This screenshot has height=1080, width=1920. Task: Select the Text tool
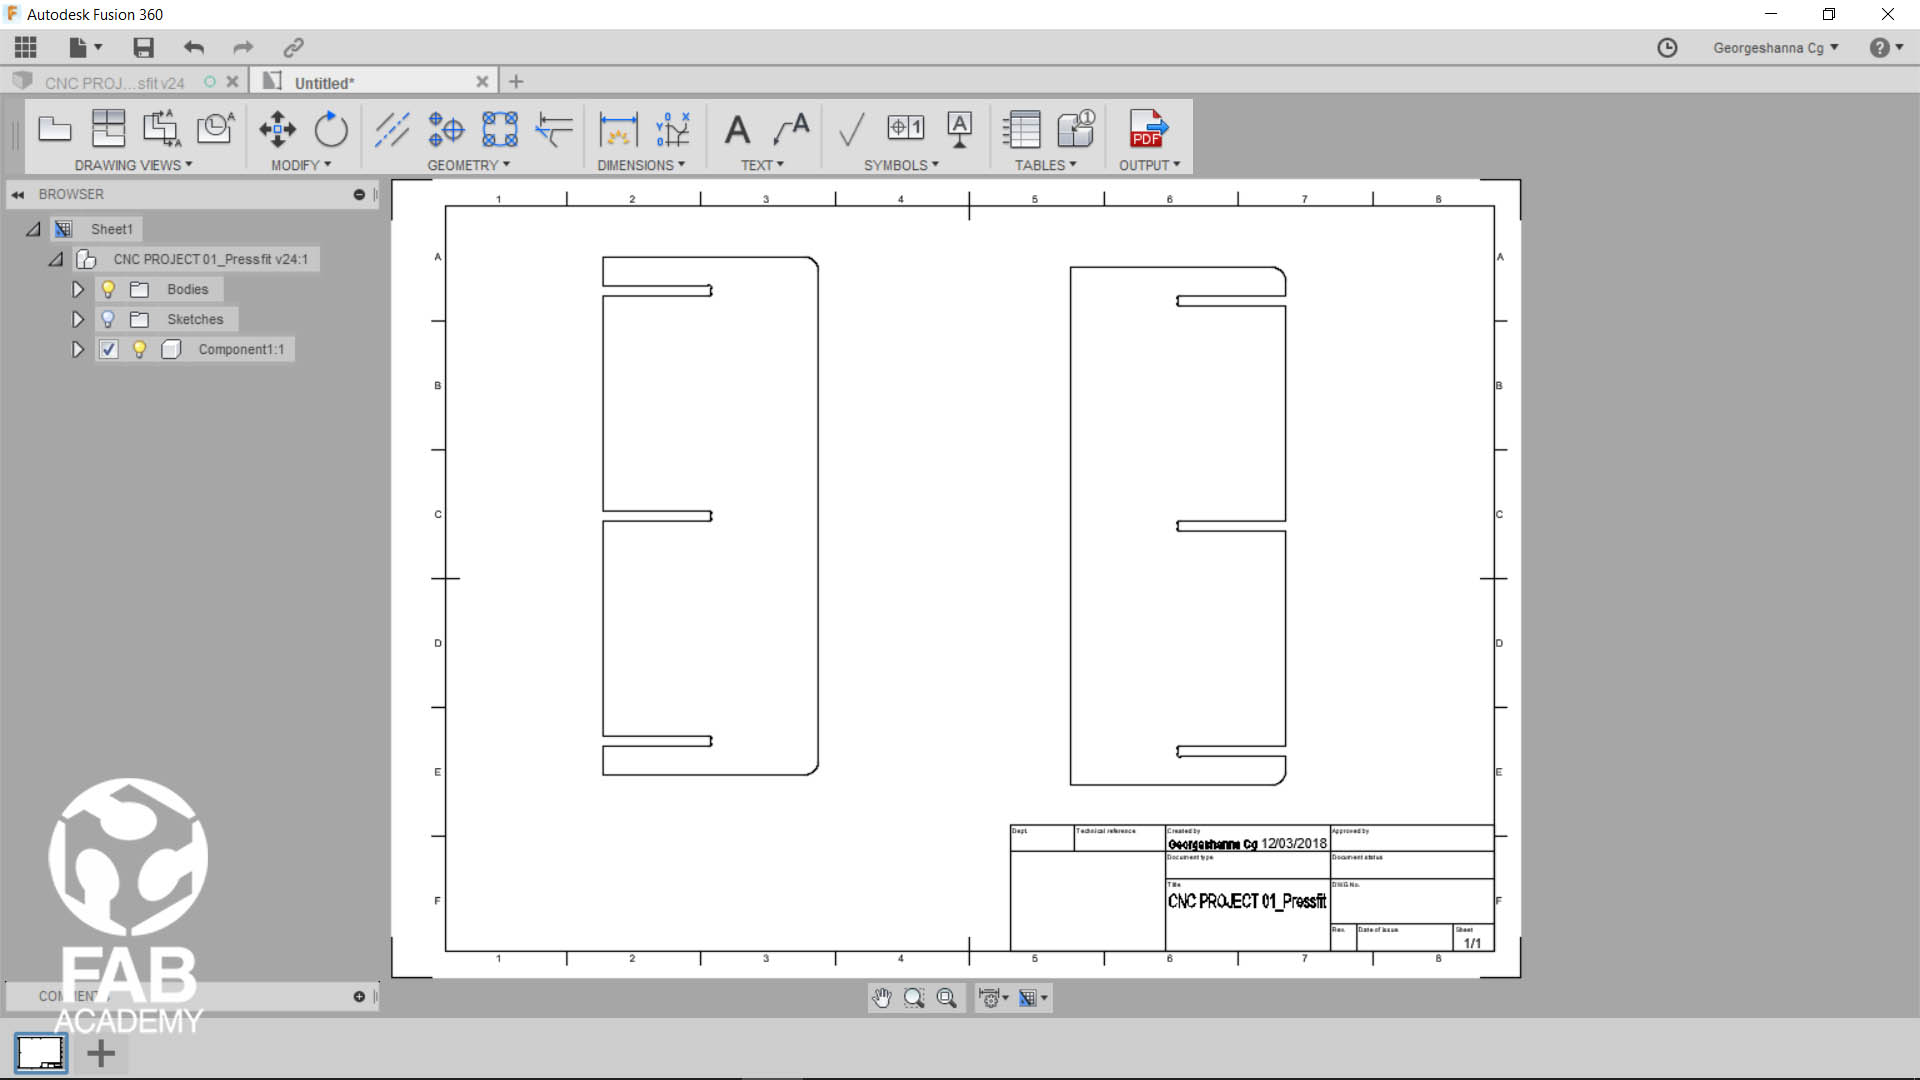(737, 129)
